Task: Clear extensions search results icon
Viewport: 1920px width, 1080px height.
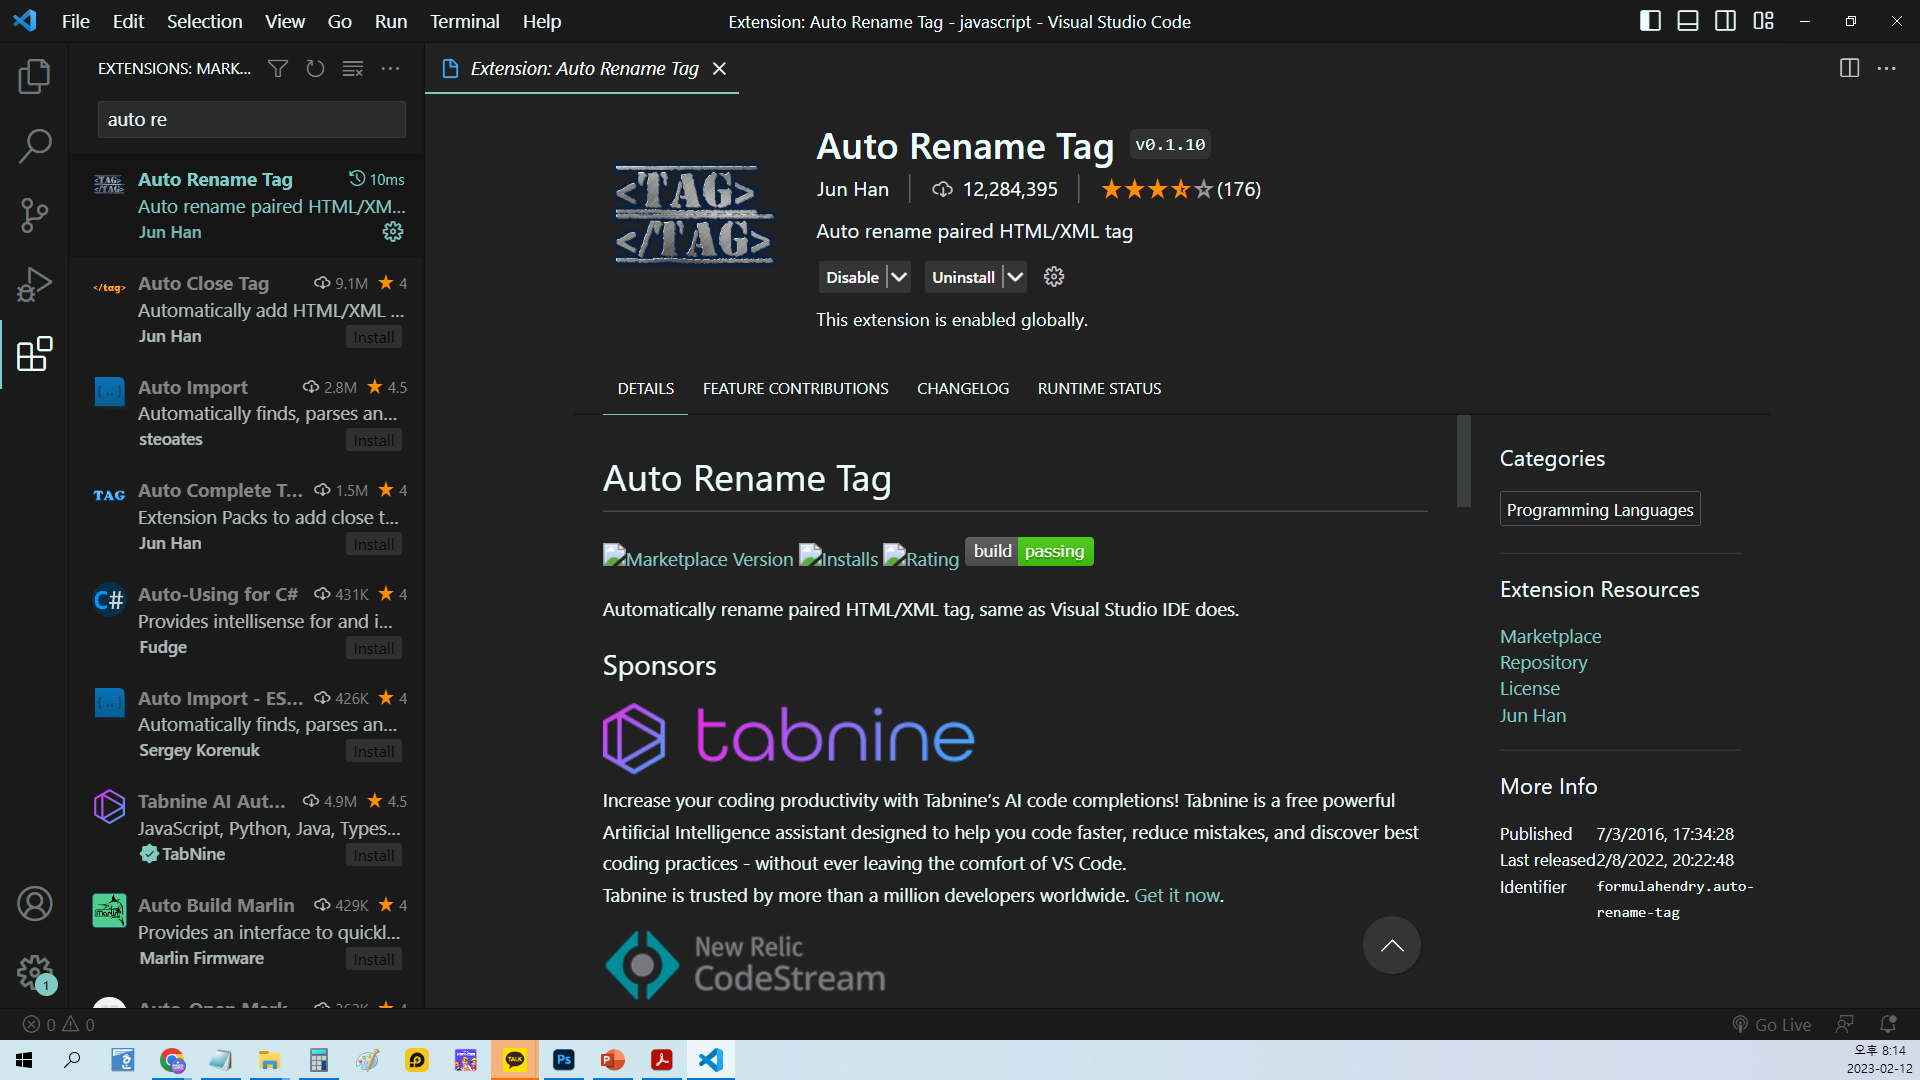Action: pos(353,68)
